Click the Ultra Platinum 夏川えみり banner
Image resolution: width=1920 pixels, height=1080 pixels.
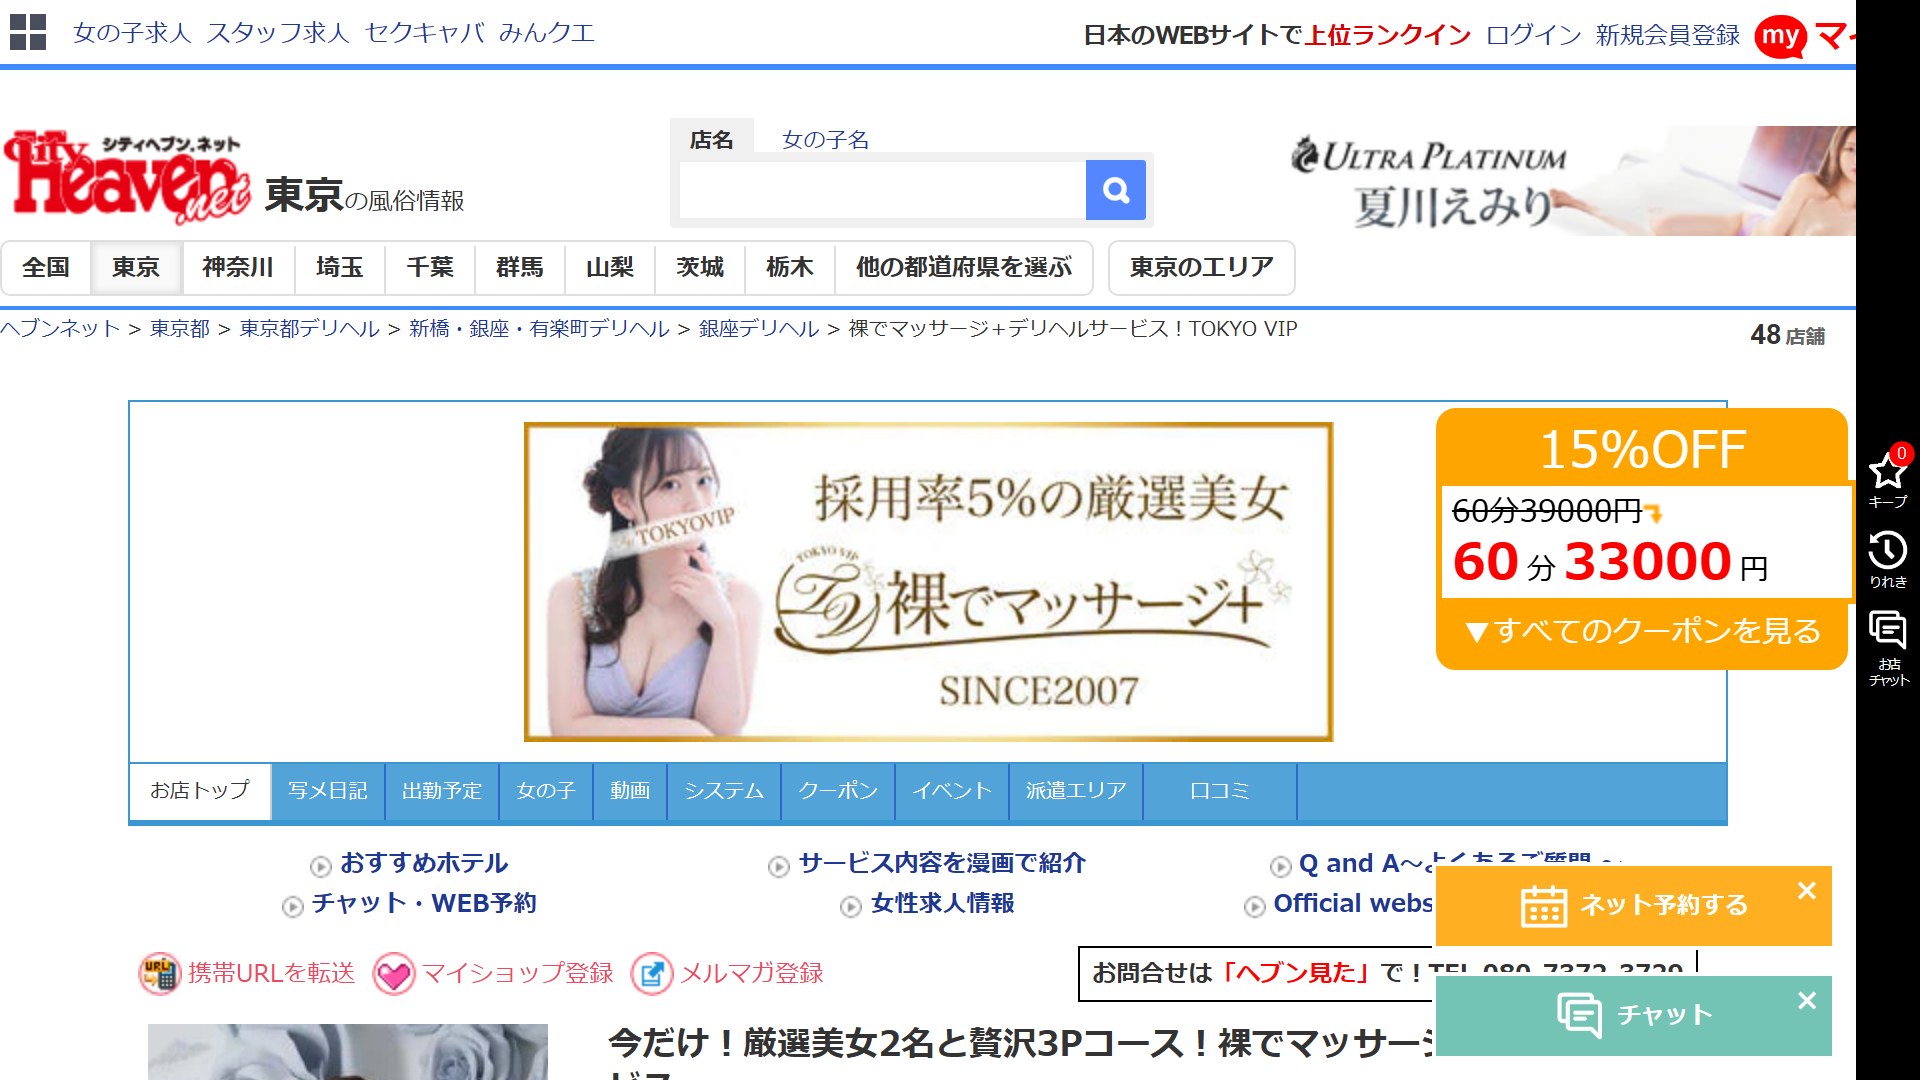(1572, 181)
